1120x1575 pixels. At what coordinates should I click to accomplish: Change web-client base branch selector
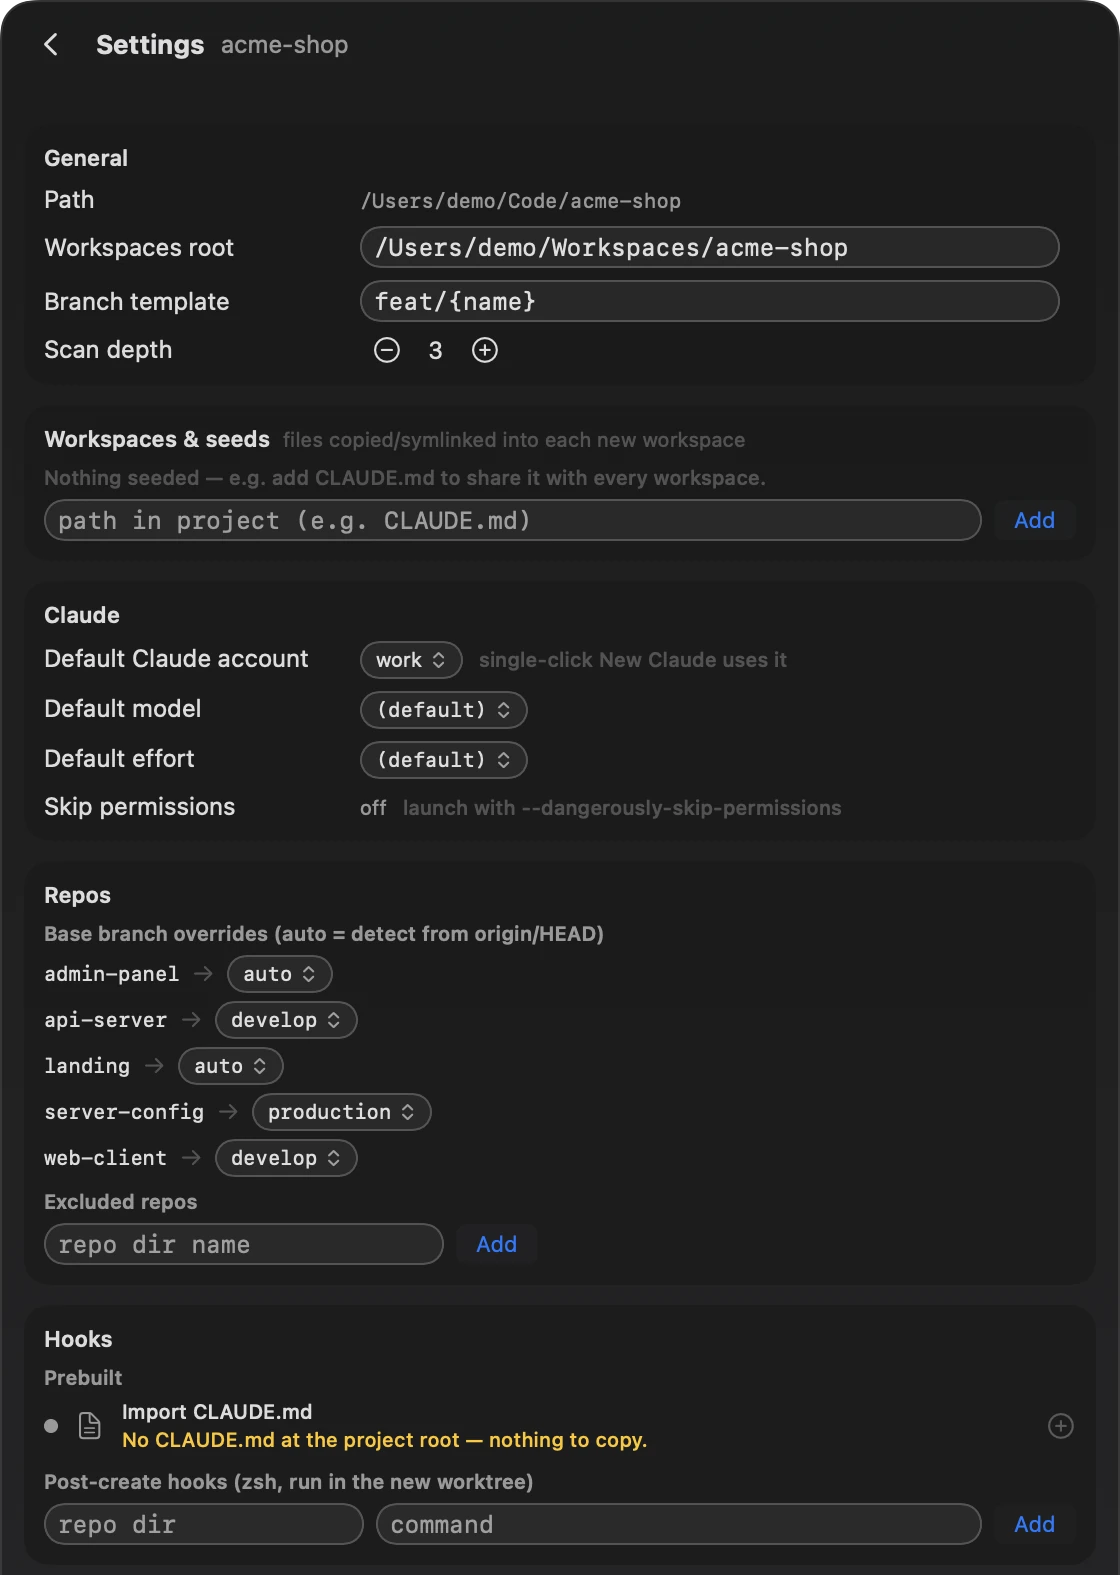[286, 1158]
